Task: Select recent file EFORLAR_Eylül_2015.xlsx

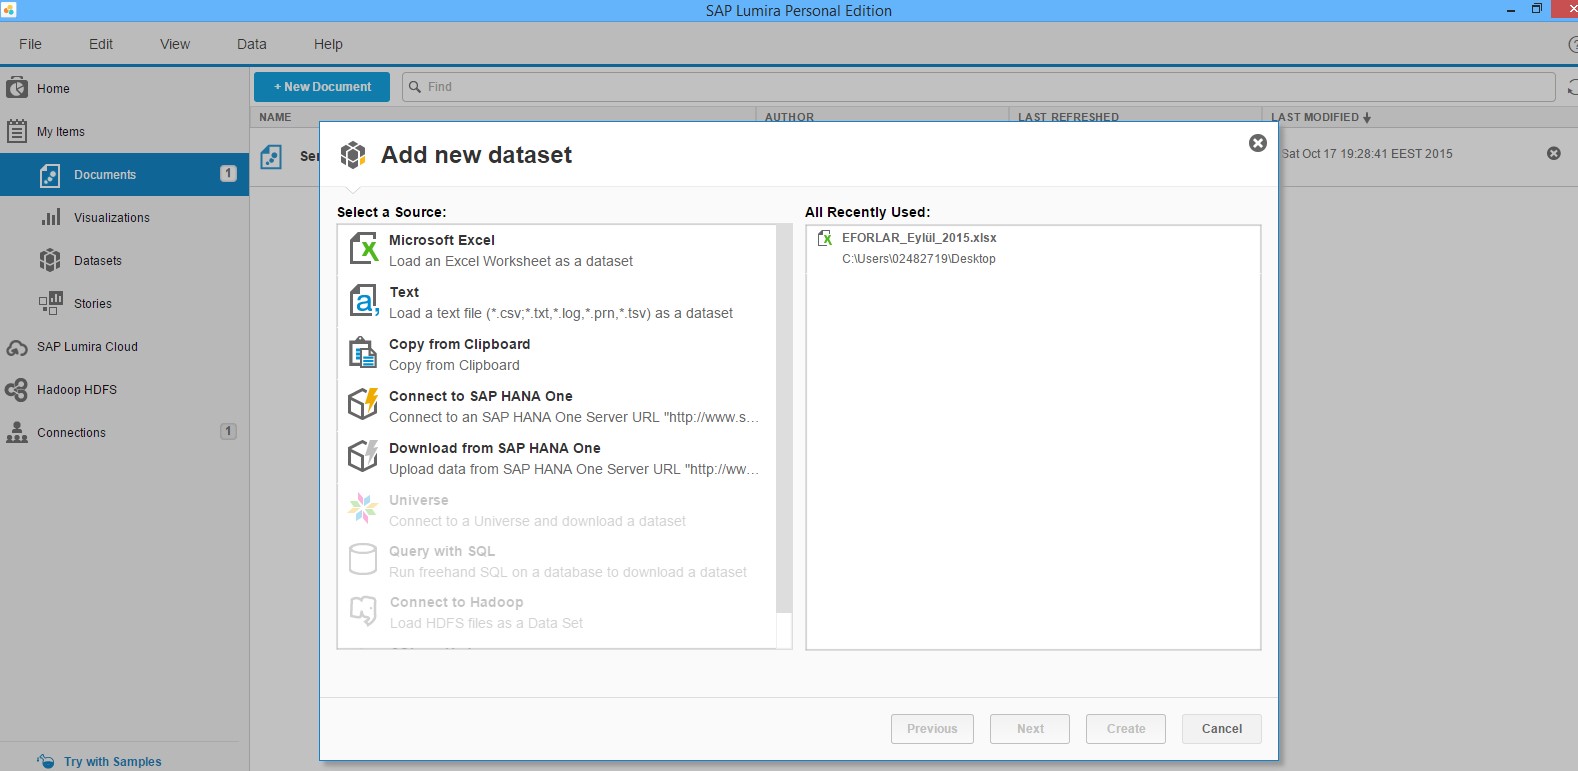Action: pos(918,238)
